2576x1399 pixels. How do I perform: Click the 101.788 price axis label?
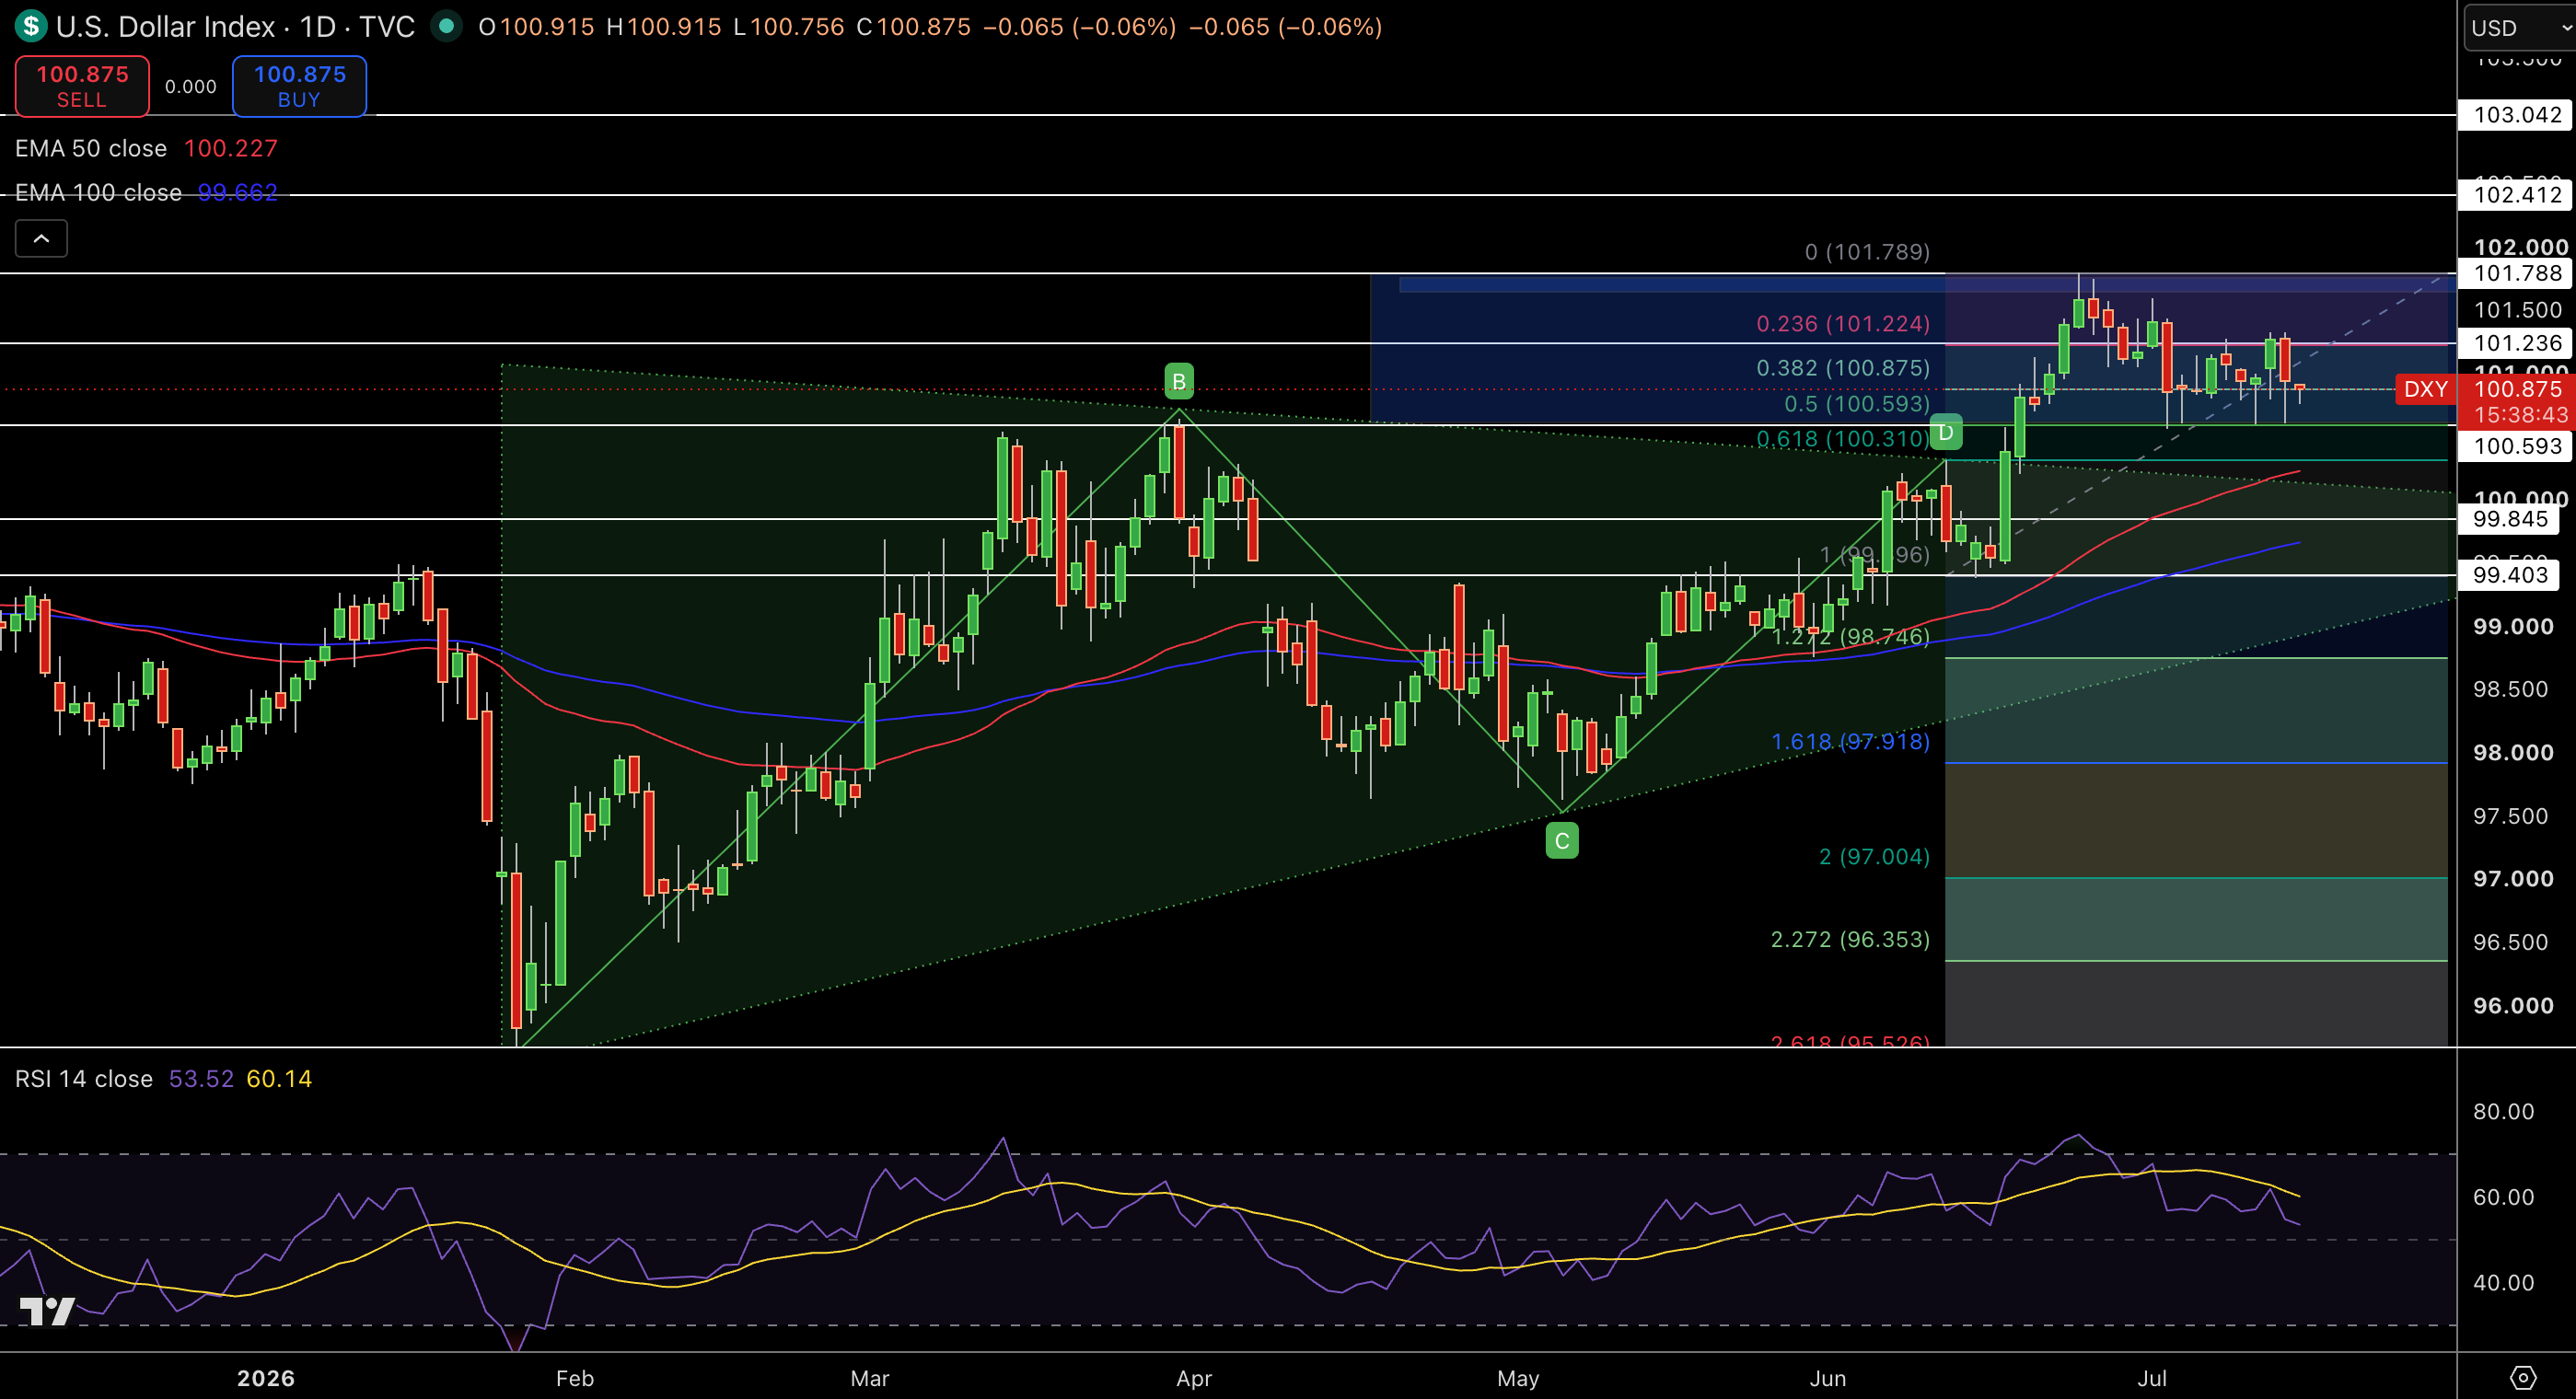pos(2517,273)
